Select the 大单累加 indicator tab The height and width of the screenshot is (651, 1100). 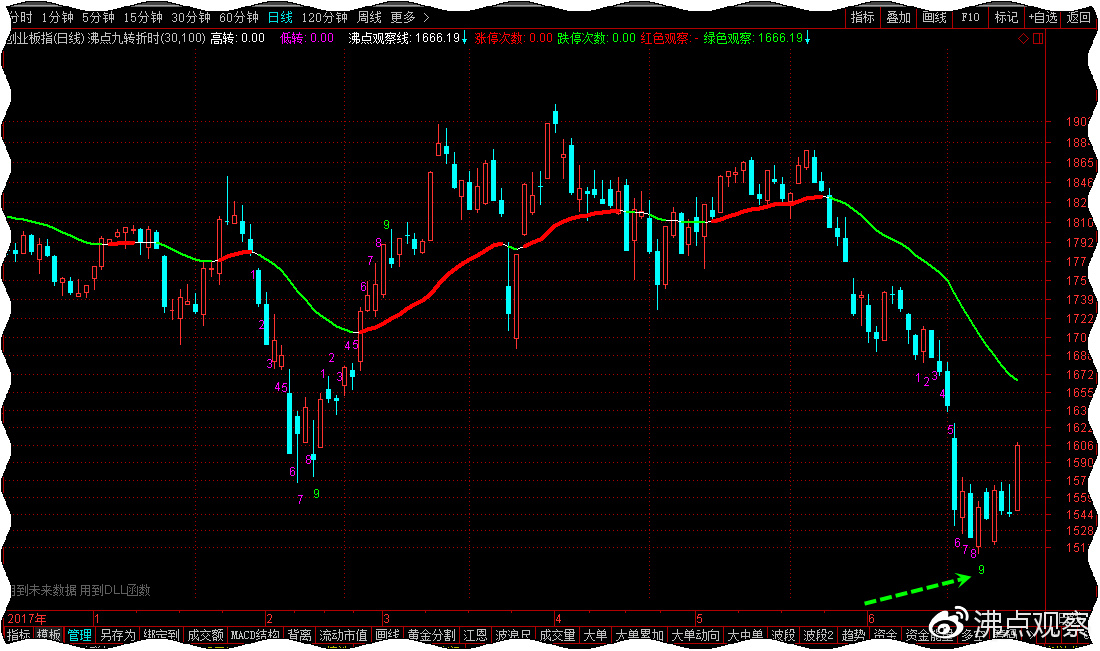[x=639, y=635]
